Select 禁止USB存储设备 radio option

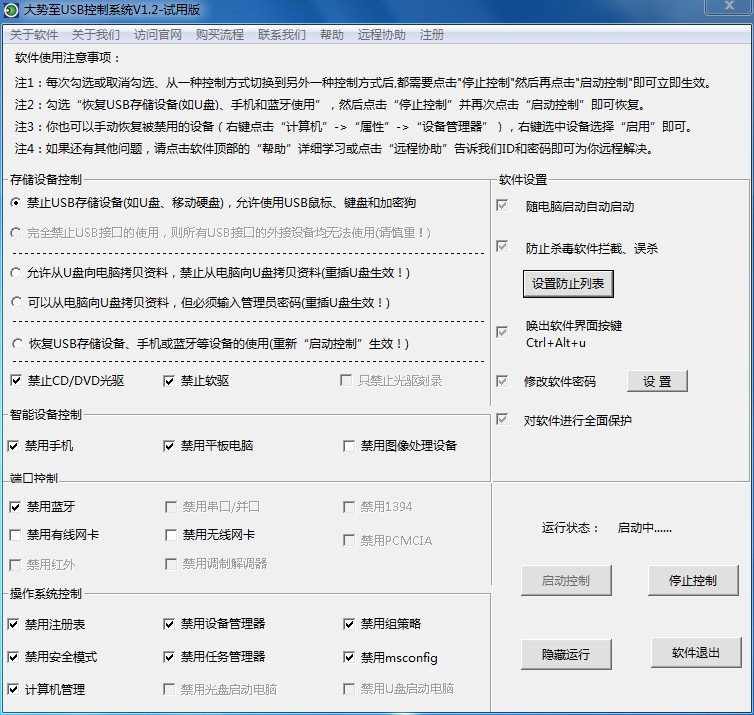tap(16, 203)
